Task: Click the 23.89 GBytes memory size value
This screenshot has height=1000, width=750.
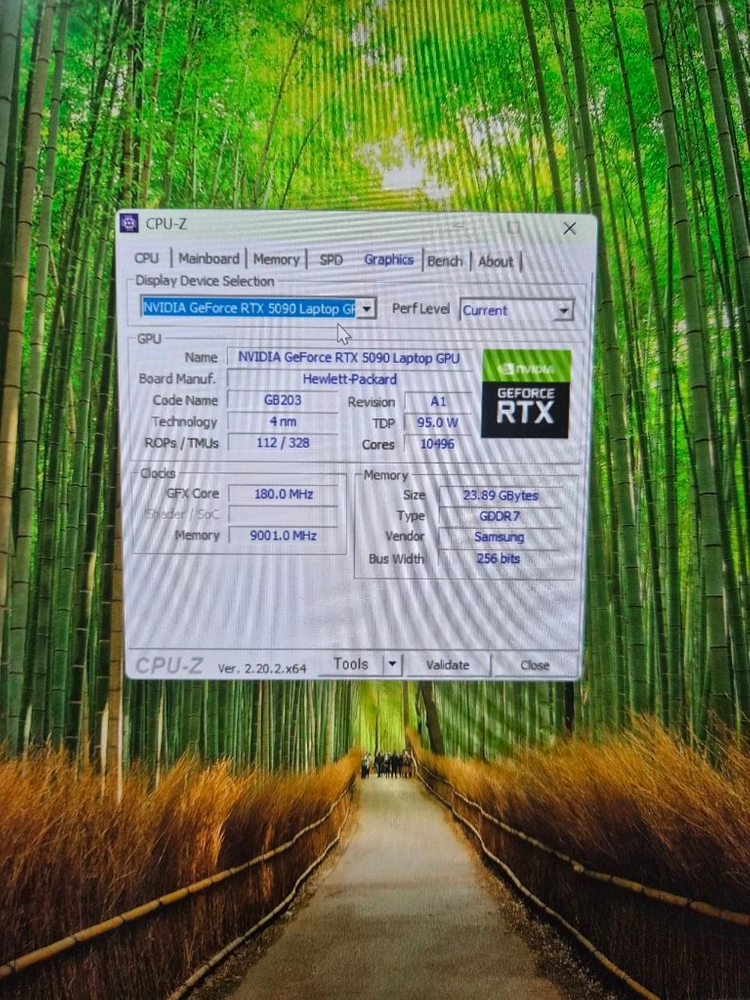Action: pyautogui.click(x=501, y=496)
